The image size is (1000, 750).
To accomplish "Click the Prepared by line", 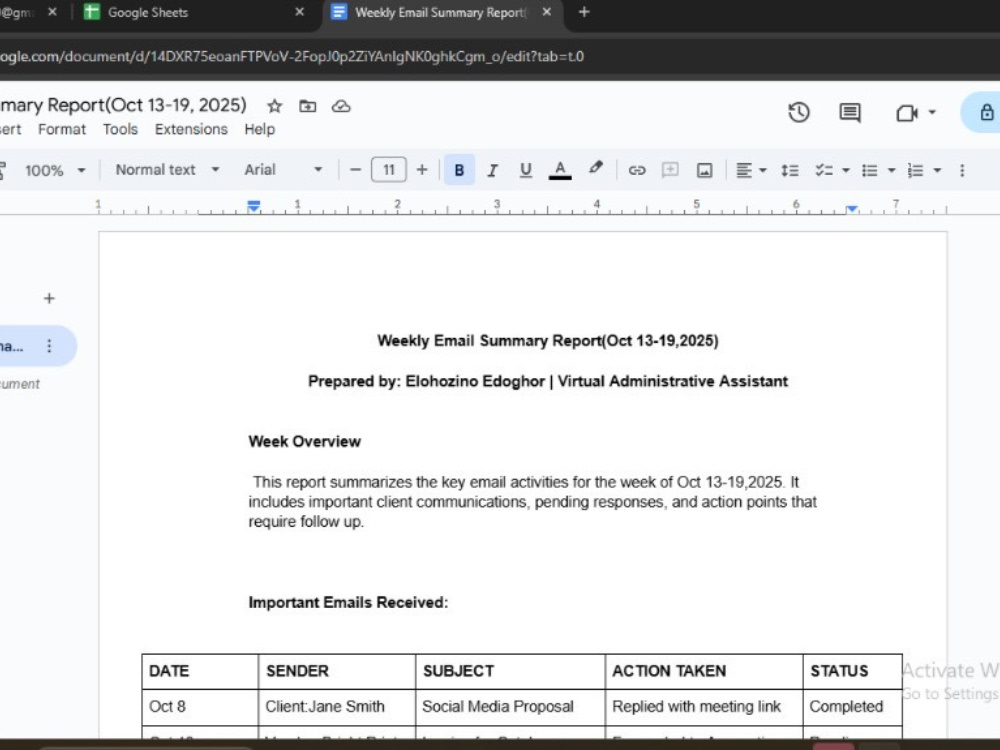I will pyautogui.click(x=548, y=381).
